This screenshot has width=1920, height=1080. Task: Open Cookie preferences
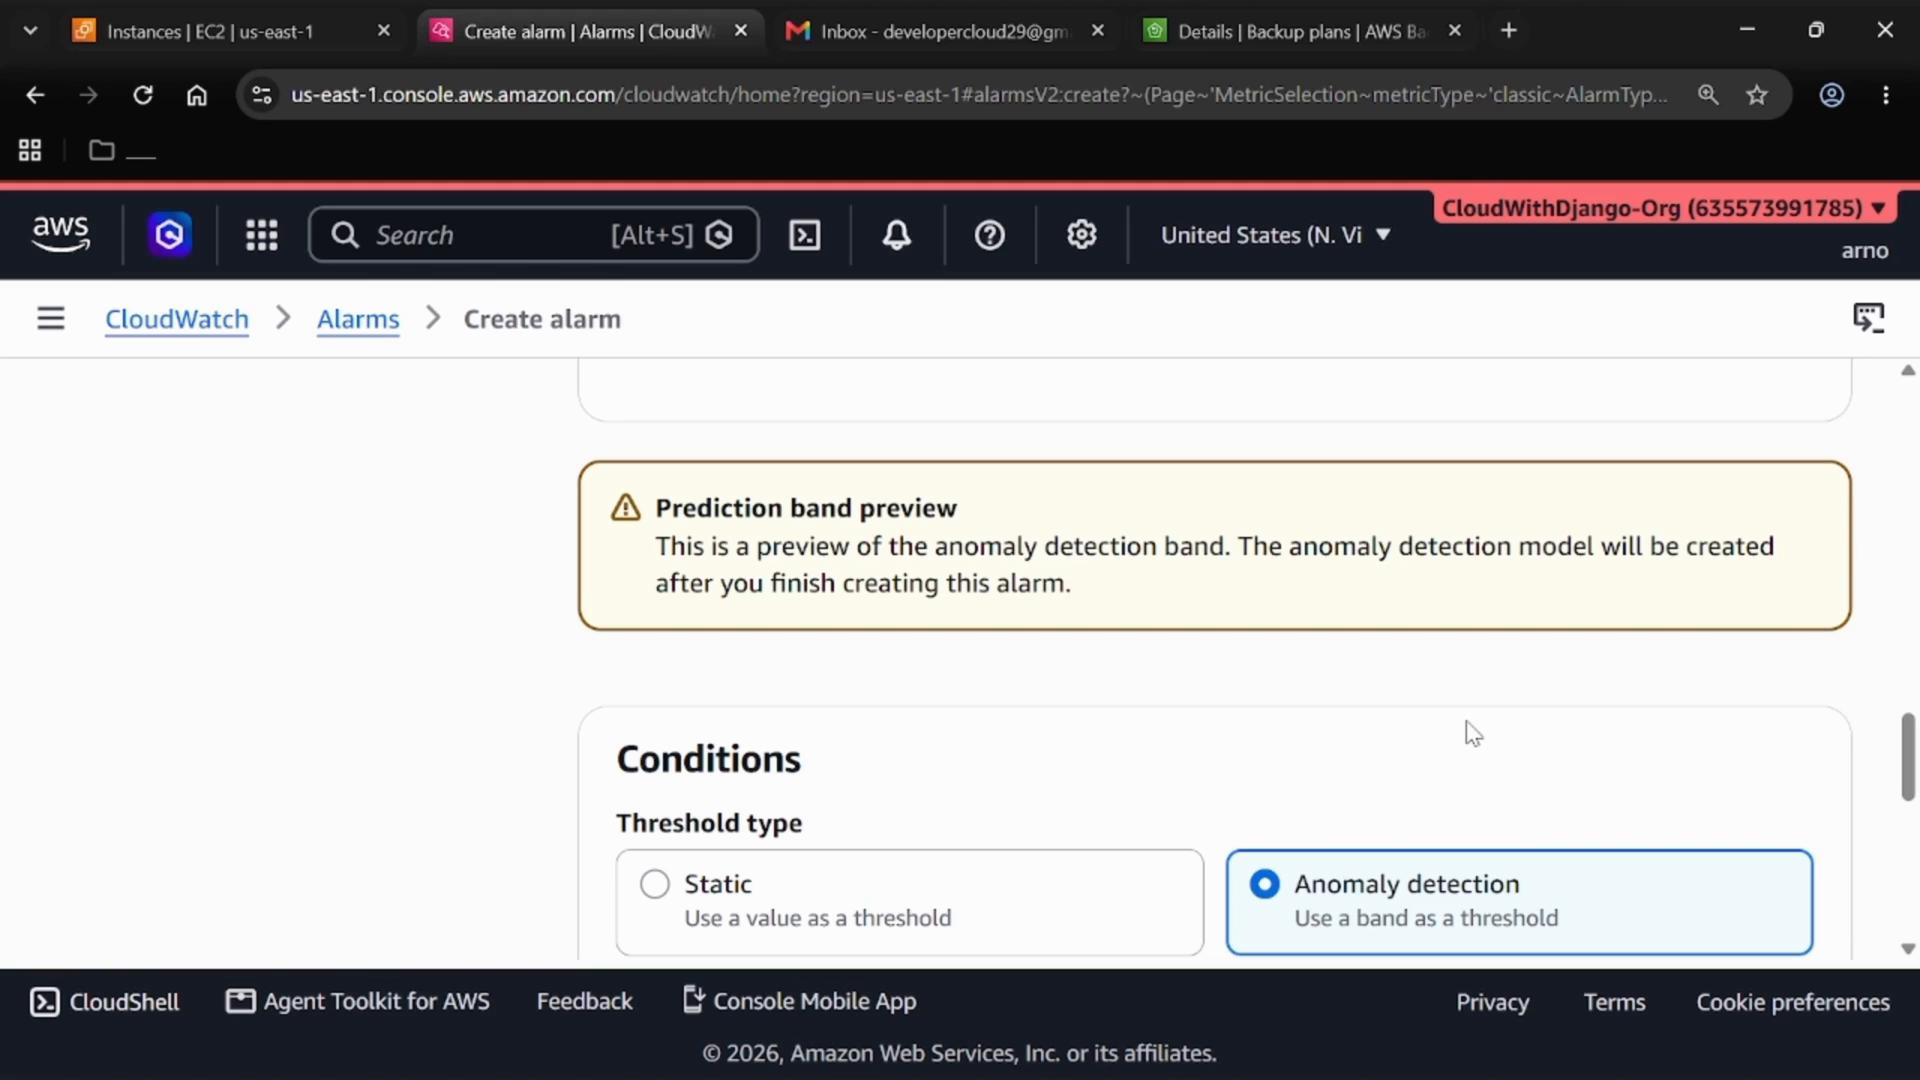pos(1793,1002)
